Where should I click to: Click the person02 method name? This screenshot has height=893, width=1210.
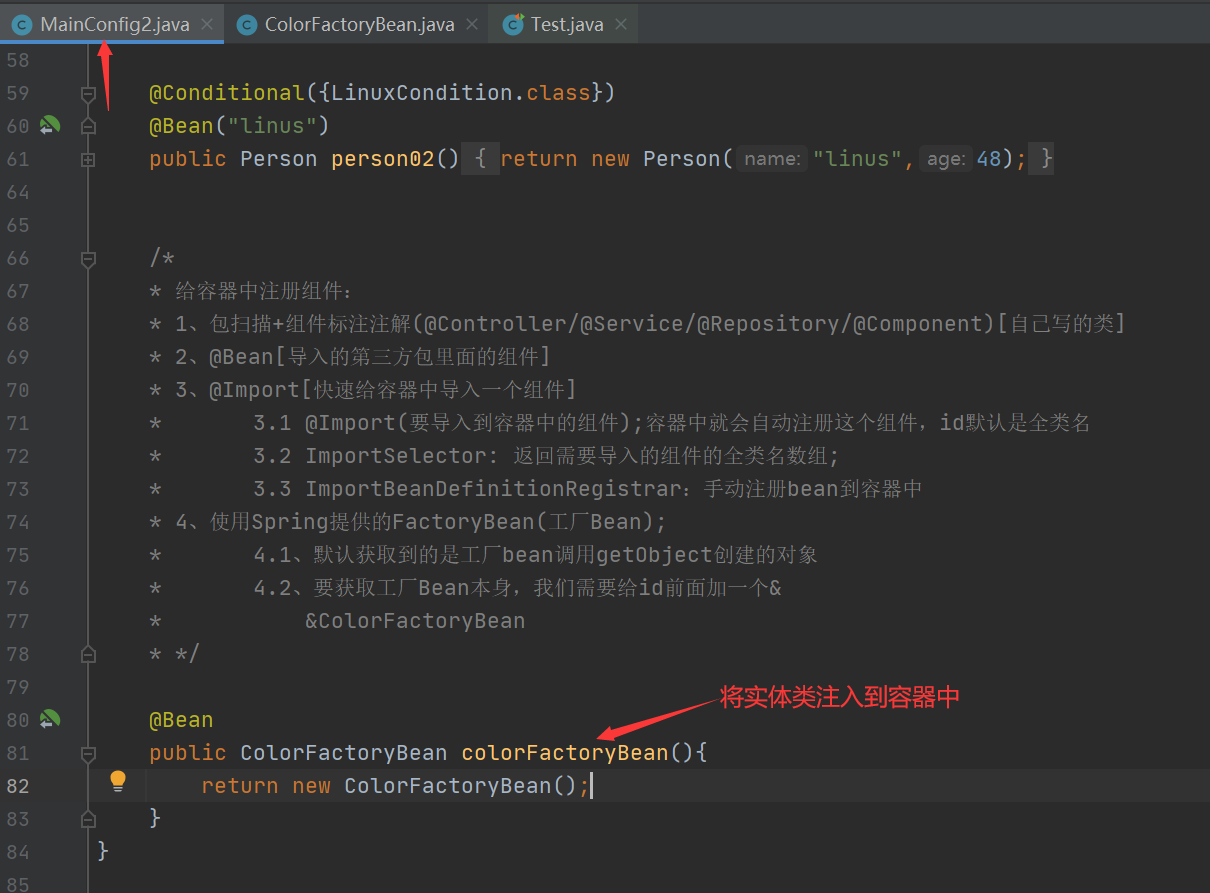click(383, 158)
